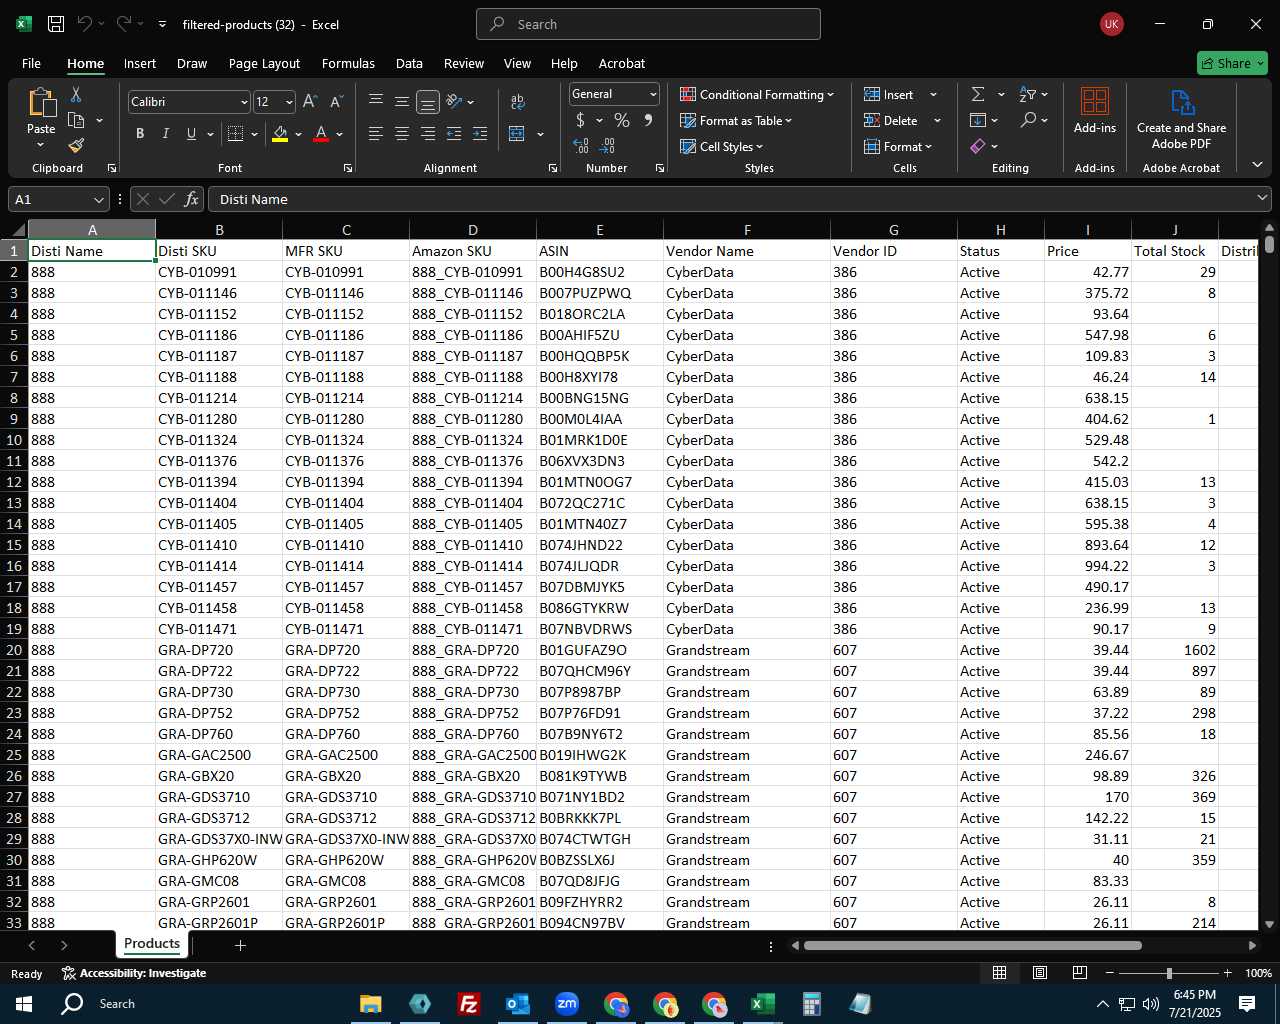The height and width of the screenshot is (1024, 1280).
Task: Toggle middle vertical alignment
Action: pos(402,102)
